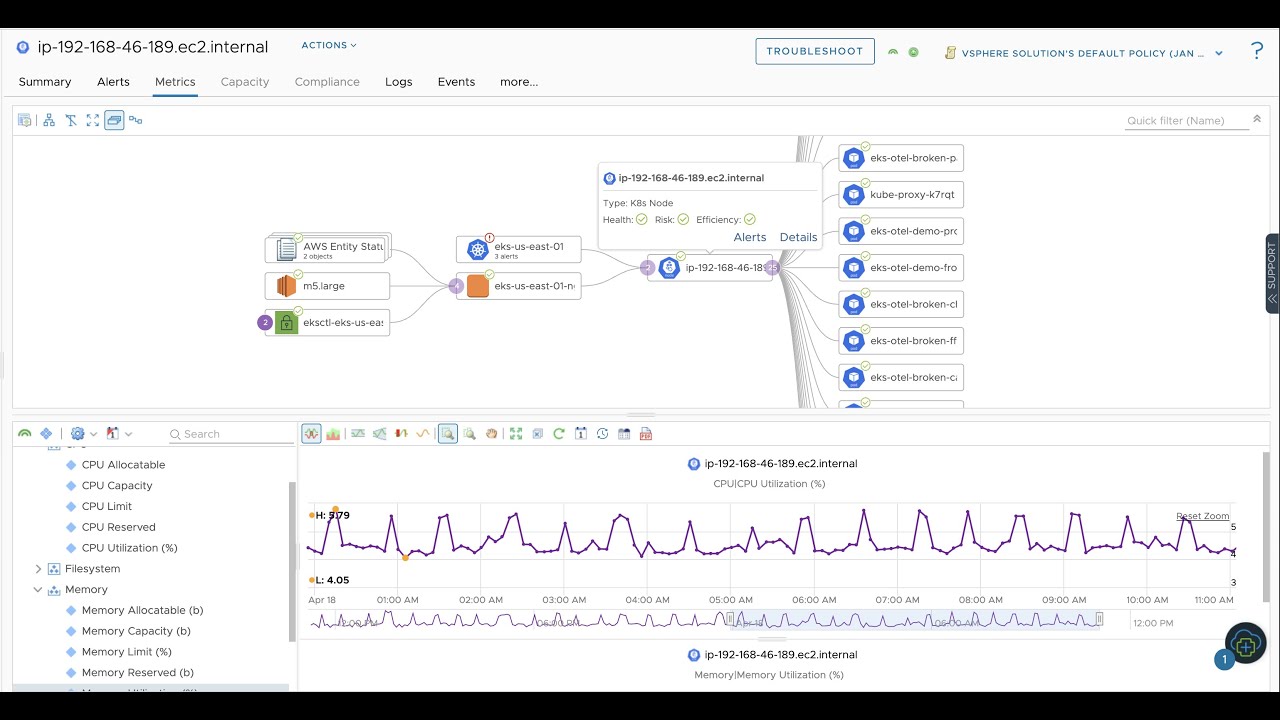The height and width of the screenshot is (720, 1280).
Task: Click the date controls calendar icon
Action: click(x=581, y=434)
